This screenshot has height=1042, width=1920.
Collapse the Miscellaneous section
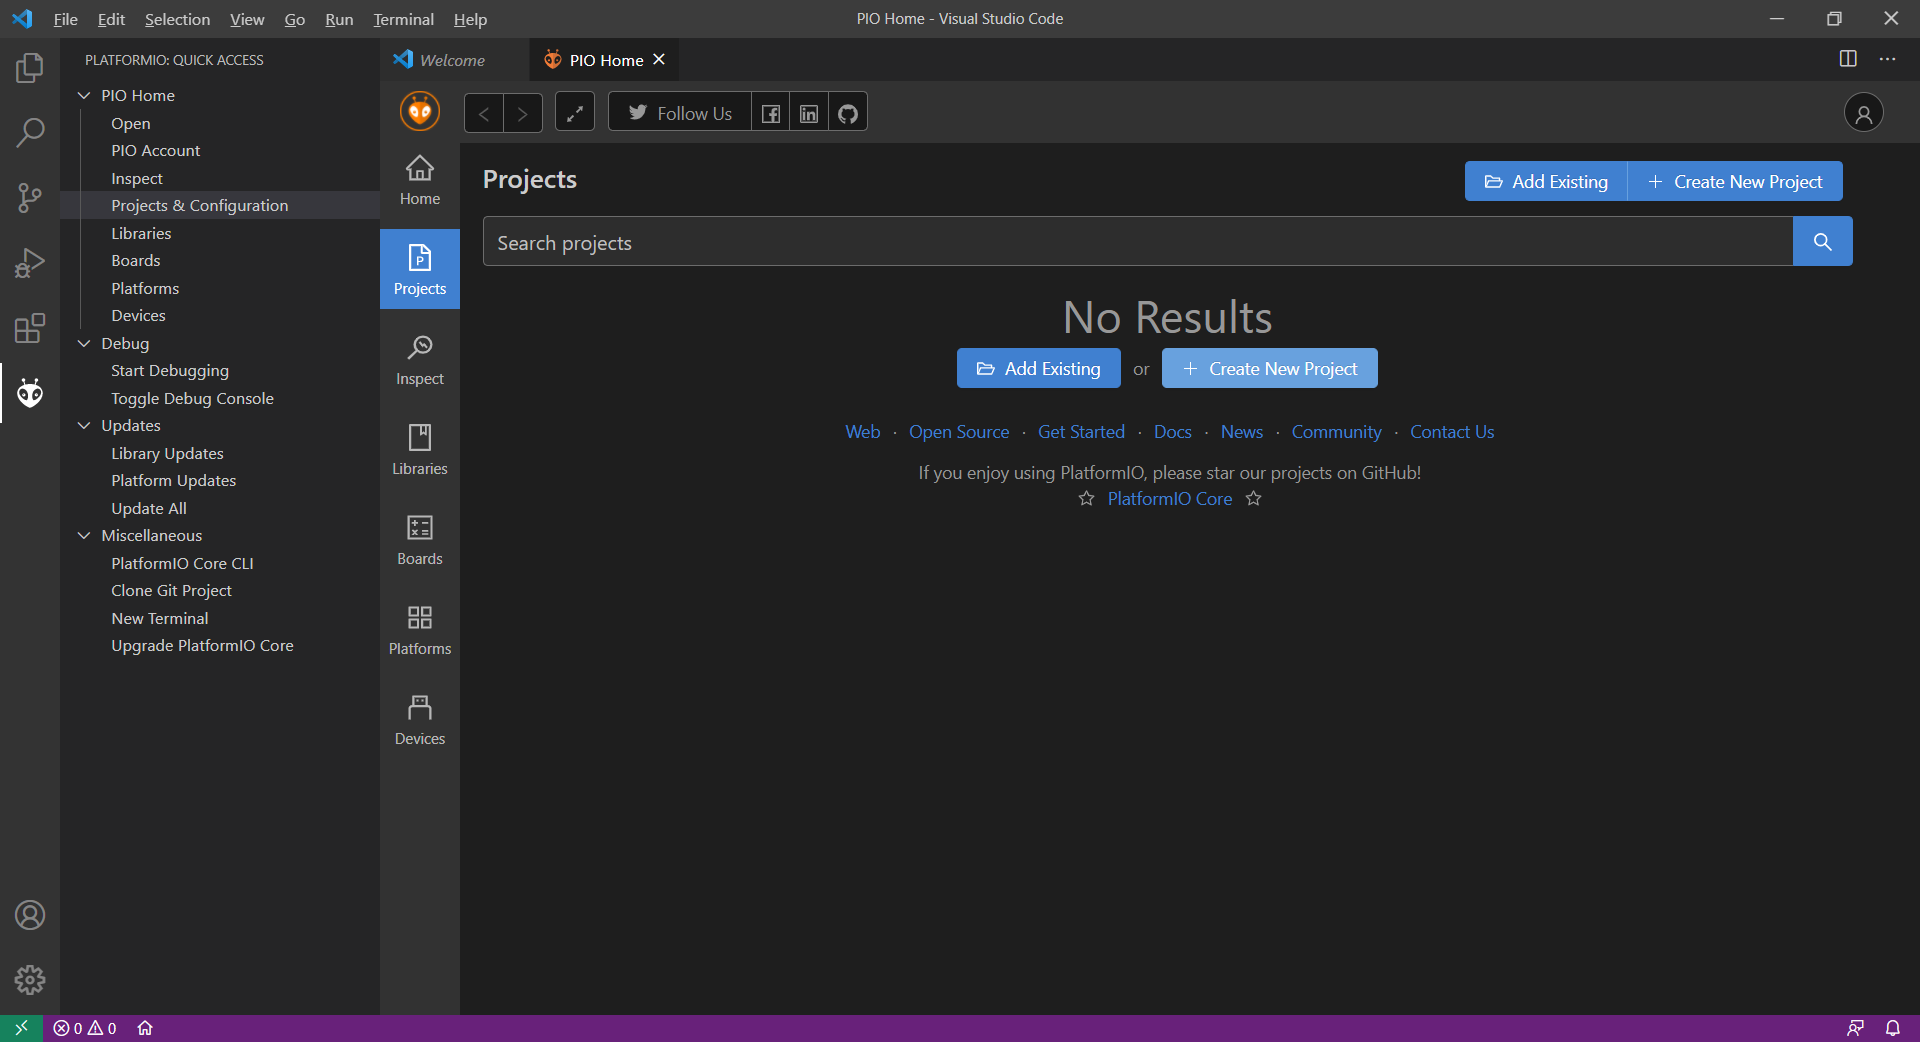point(84,535)
